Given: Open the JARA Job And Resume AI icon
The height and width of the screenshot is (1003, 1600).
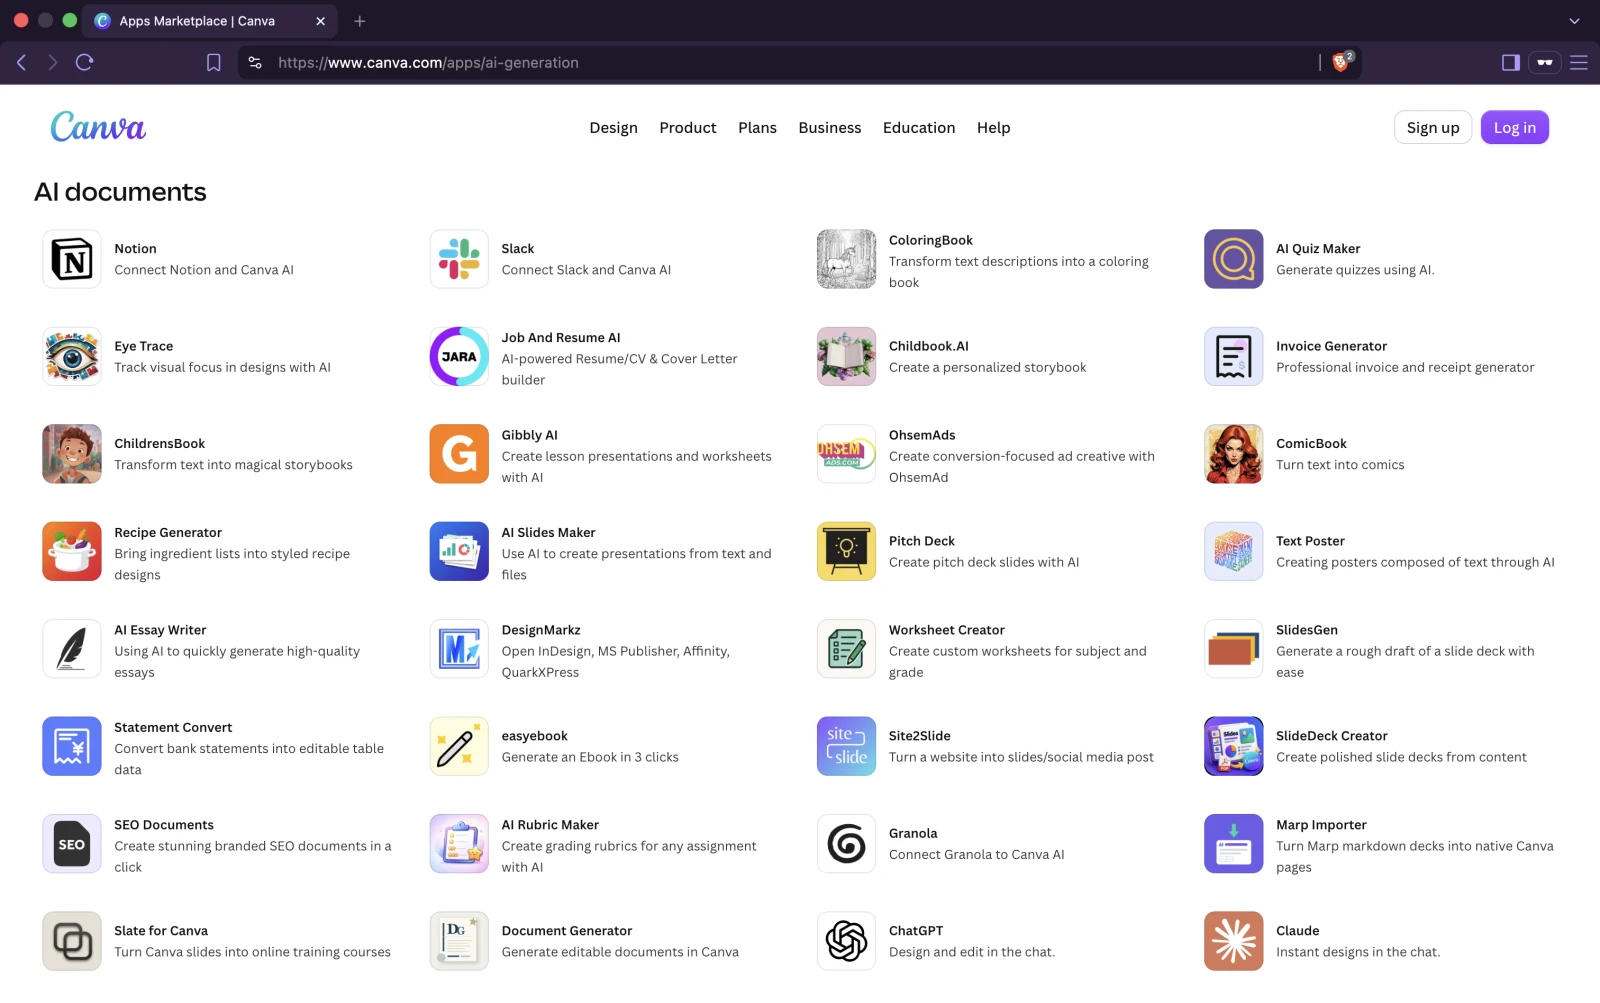Looking at the screenshot, I should [459, 356].
